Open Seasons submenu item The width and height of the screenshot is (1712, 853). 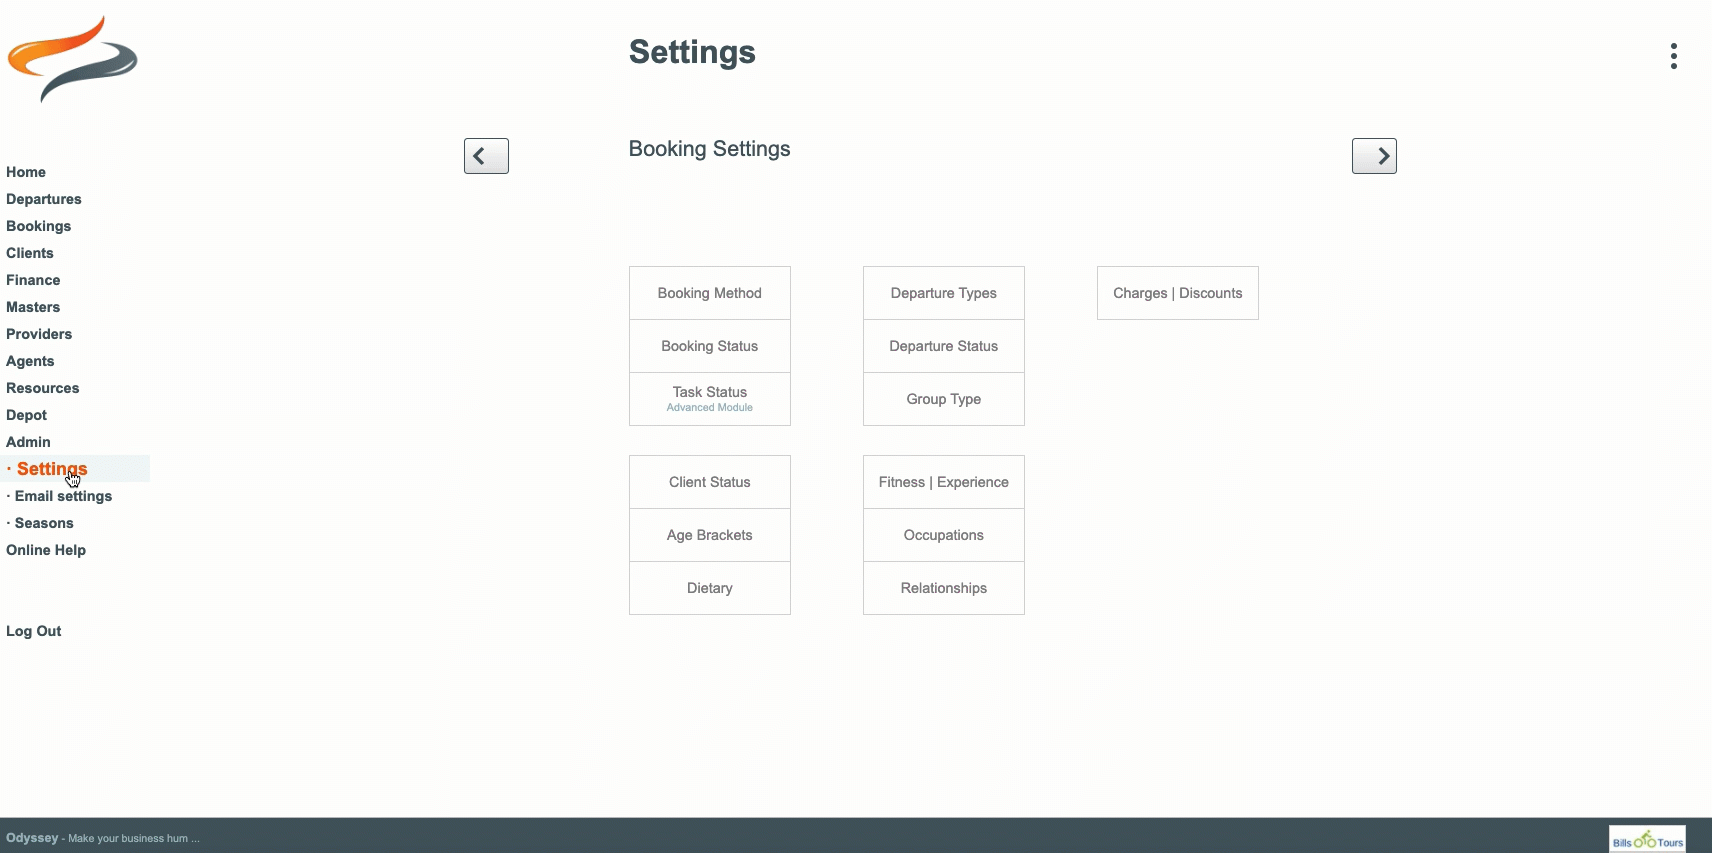coord(44,523)
